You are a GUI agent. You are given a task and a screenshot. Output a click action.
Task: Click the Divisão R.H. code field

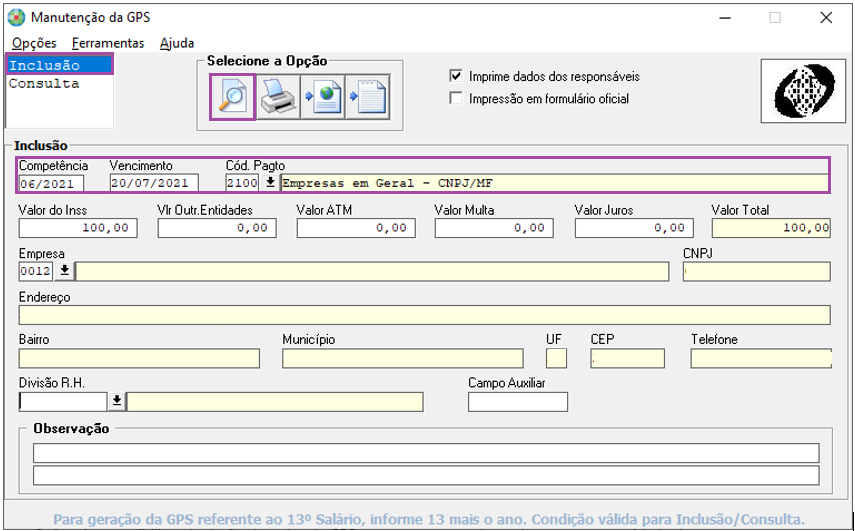point(62,402)
